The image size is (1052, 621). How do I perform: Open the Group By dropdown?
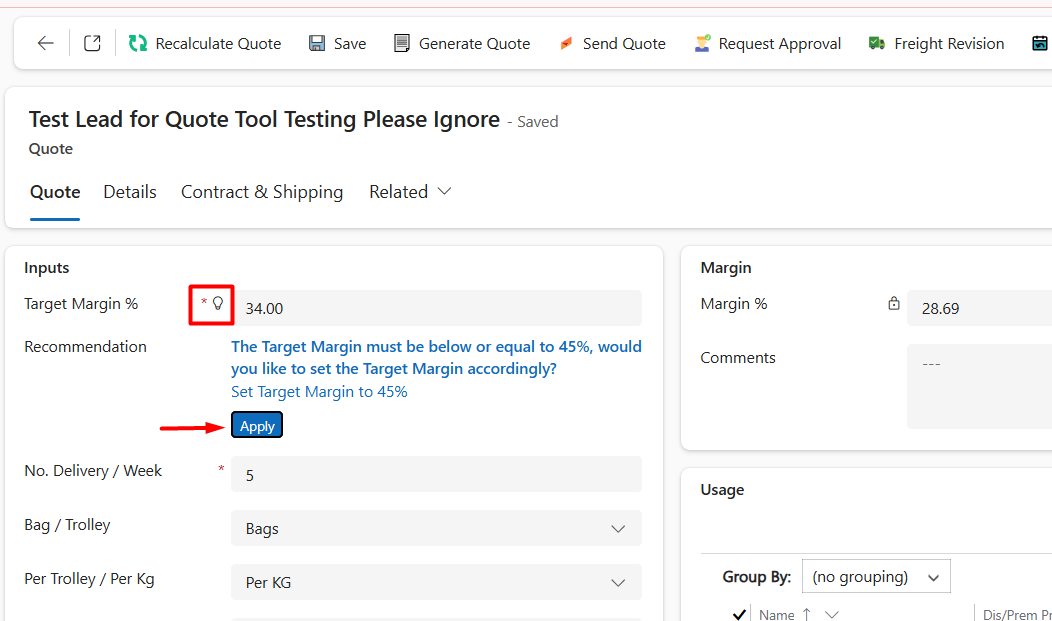point(876,577)
